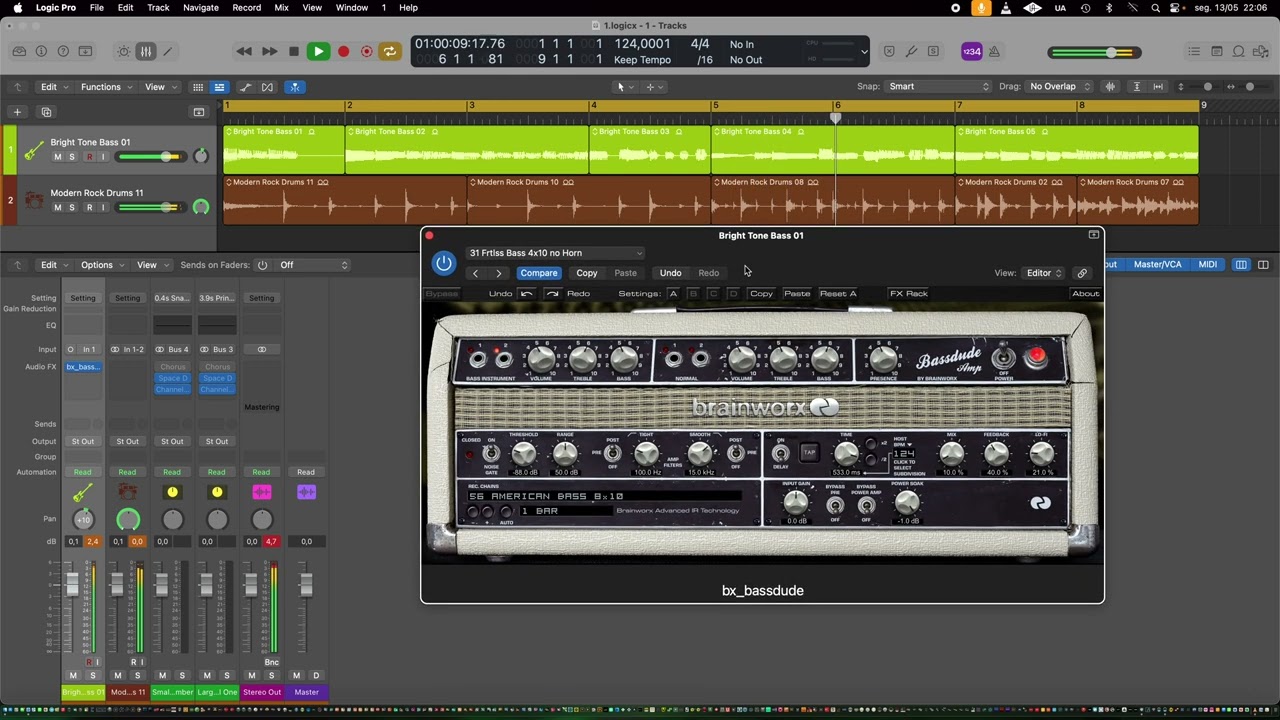Open the plugin View Editor dropdown

[x=1044, y=273]
